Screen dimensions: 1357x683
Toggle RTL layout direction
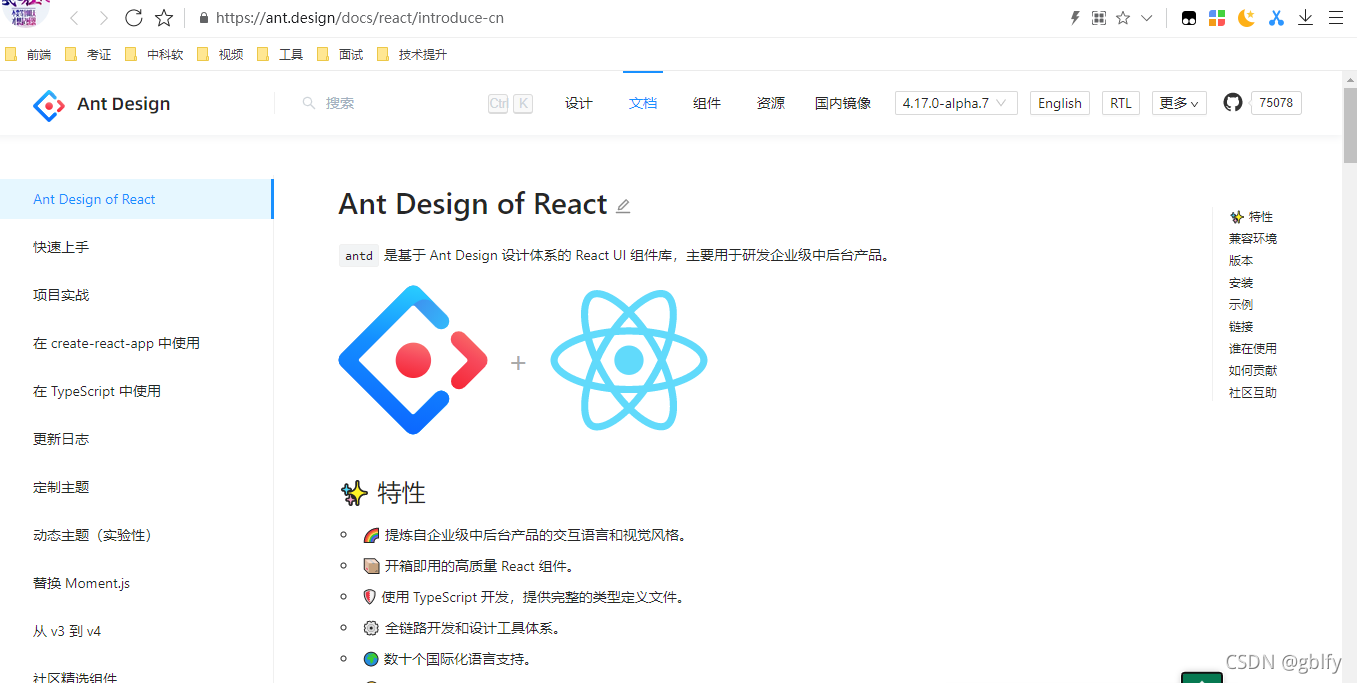click(1120, 102)
